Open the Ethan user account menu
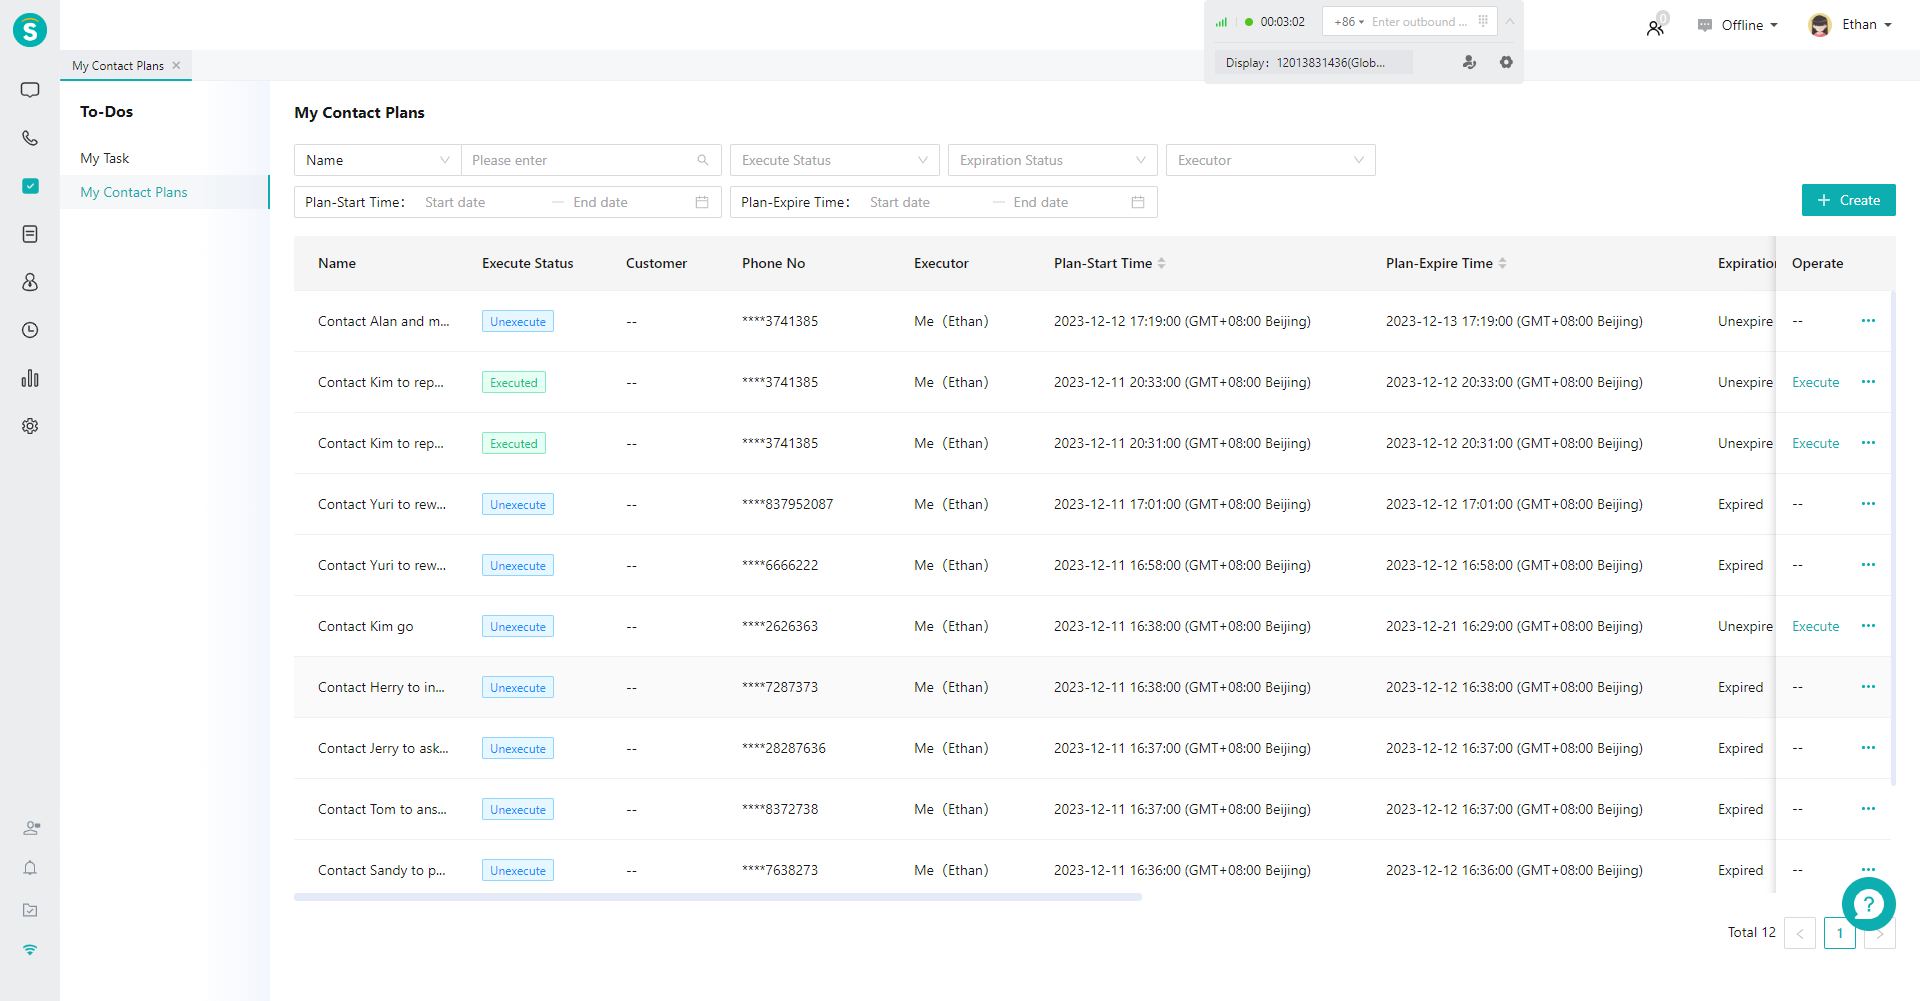This screenshot has width=1920, height=1001. click(1851, 25)
